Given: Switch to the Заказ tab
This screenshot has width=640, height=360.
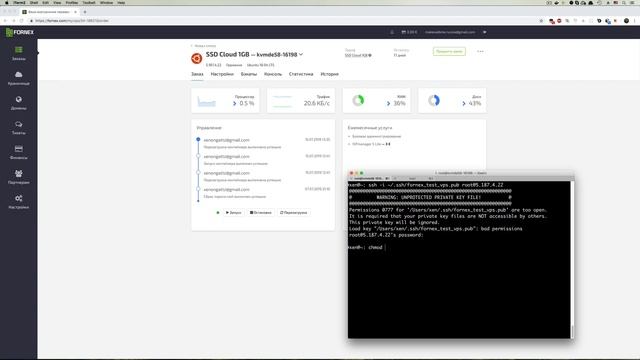Looking at the screenshot, I should click(197, 74).
